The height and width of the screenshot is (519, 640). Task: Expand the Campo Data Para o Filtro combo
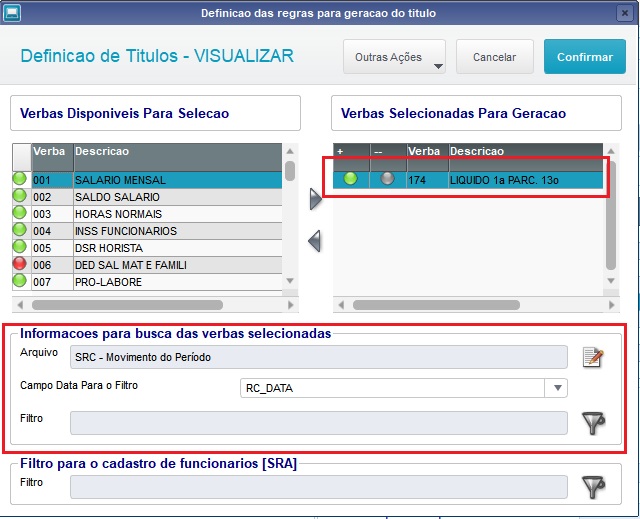point(558,388)
